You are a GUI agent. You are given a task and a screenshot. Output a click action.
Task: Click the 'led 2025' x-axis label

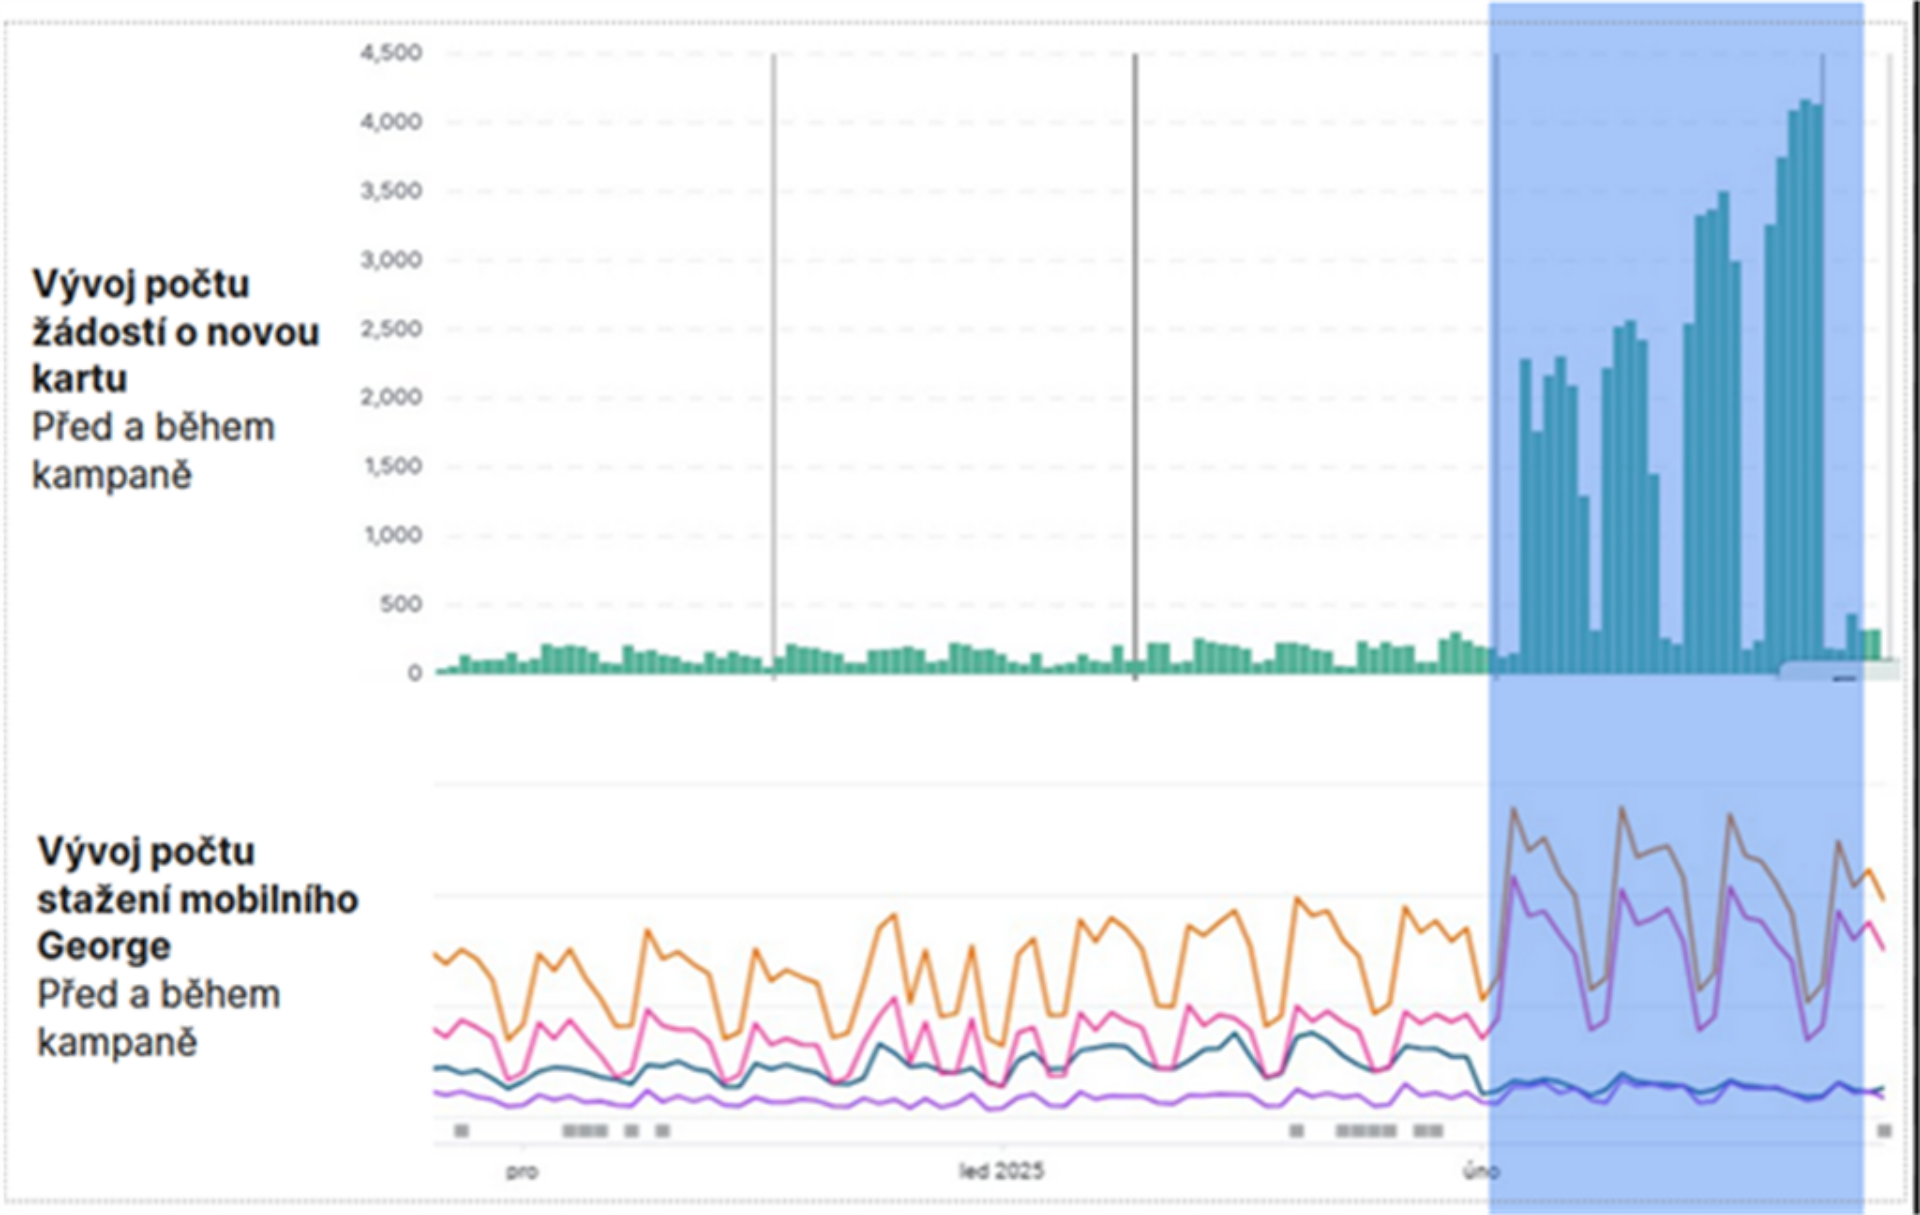(x=1001, y=1171)
